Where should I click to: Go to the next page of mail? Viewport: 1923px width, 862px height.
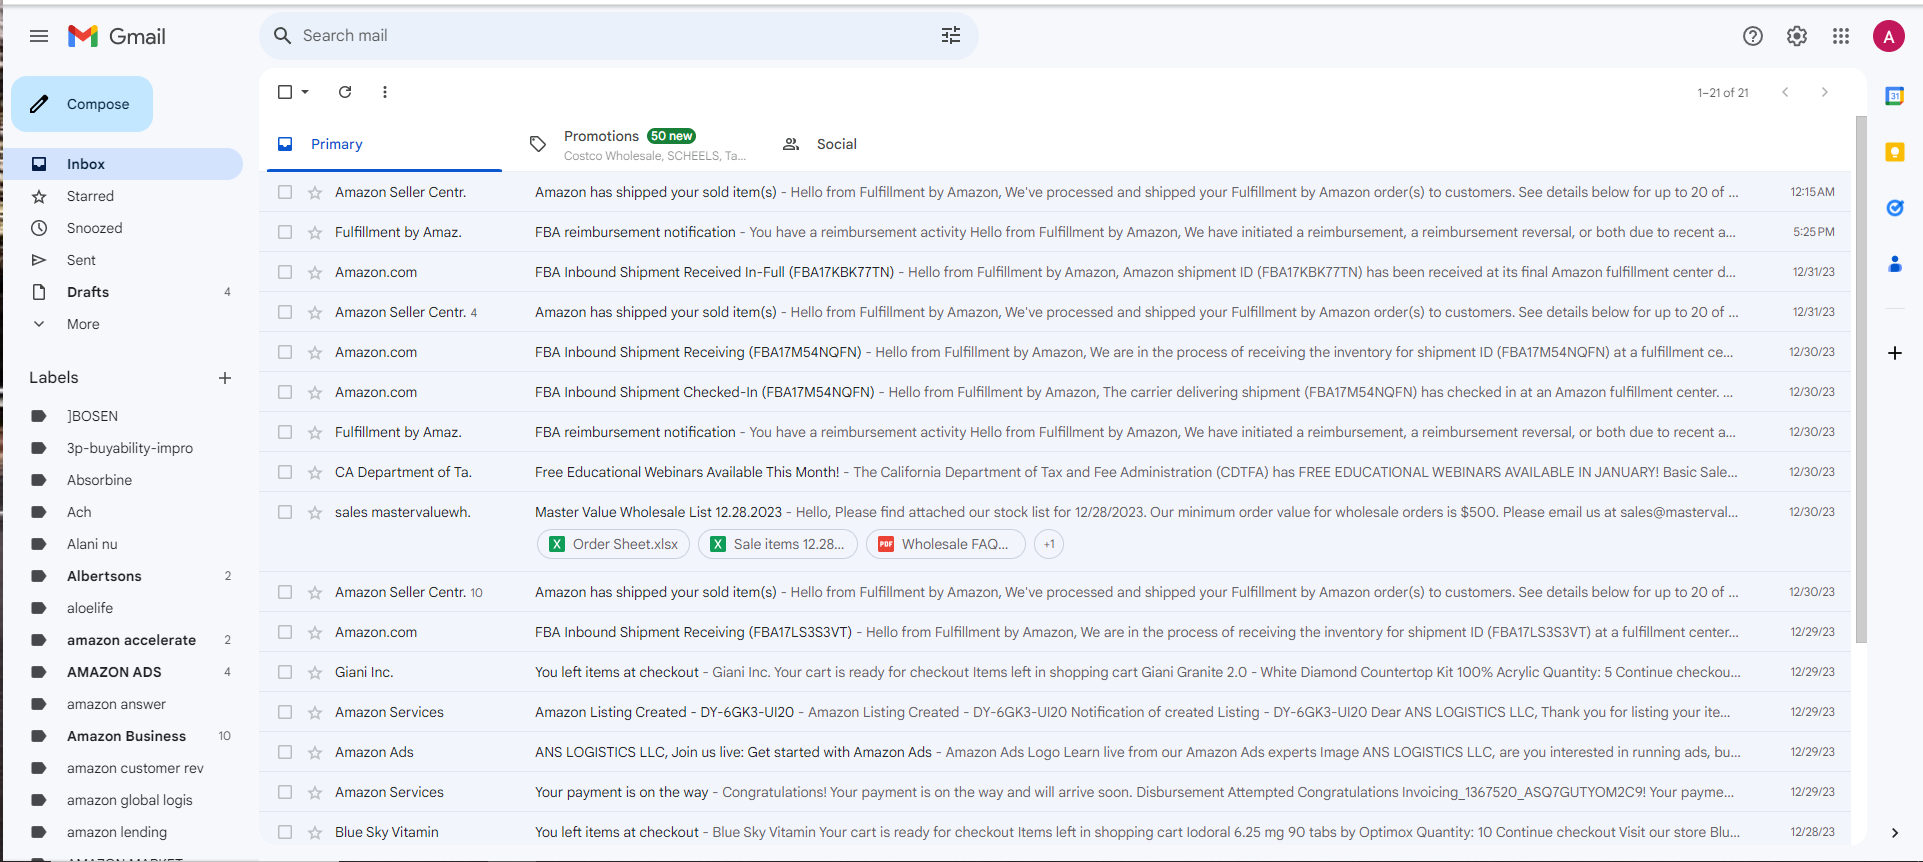point(1825,92)
